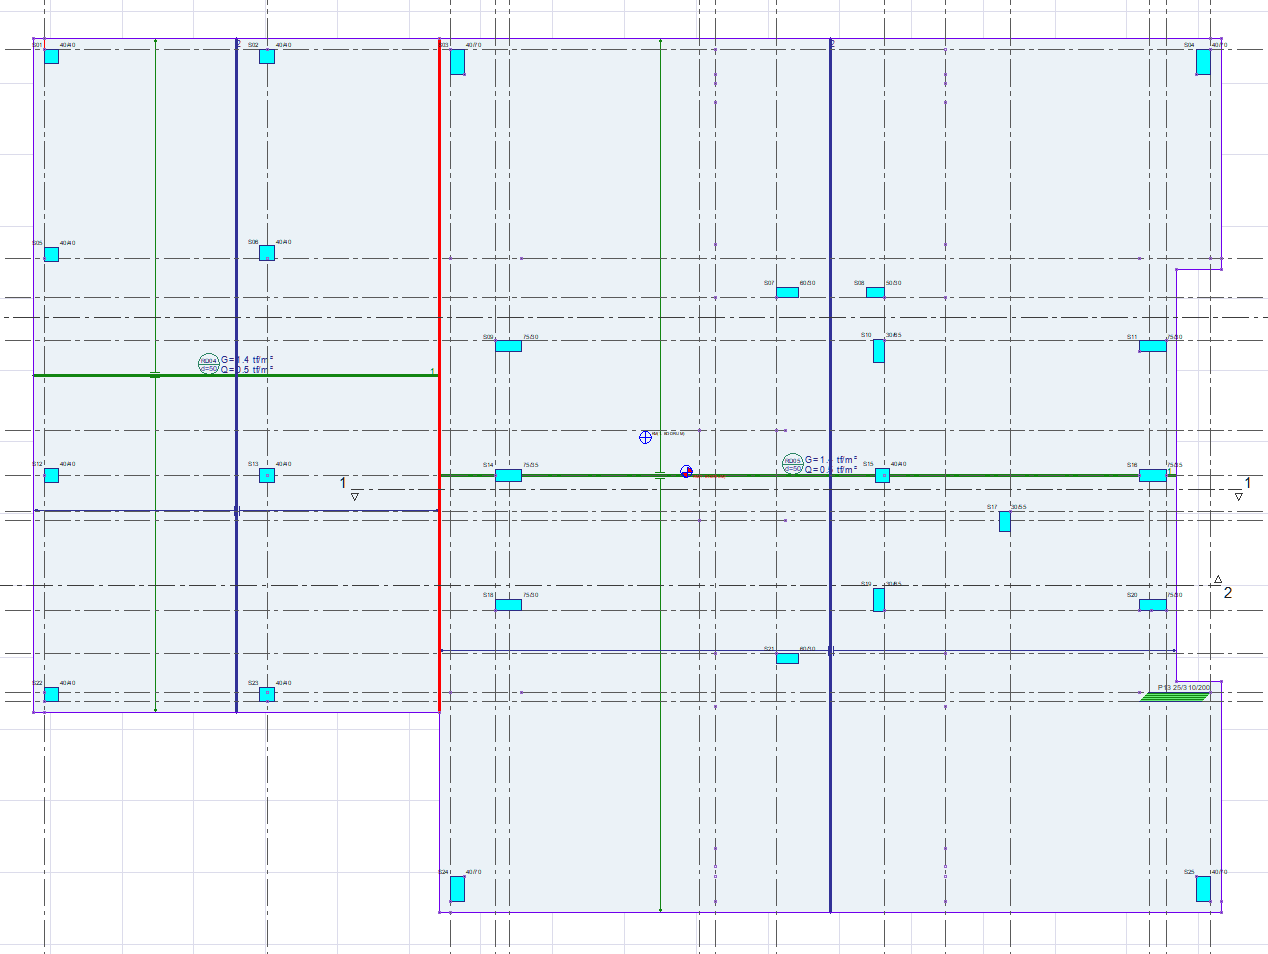1268x954 pixels.
Task: Click column S09 horizontal rectangle
Action: [x=508, y=346]
